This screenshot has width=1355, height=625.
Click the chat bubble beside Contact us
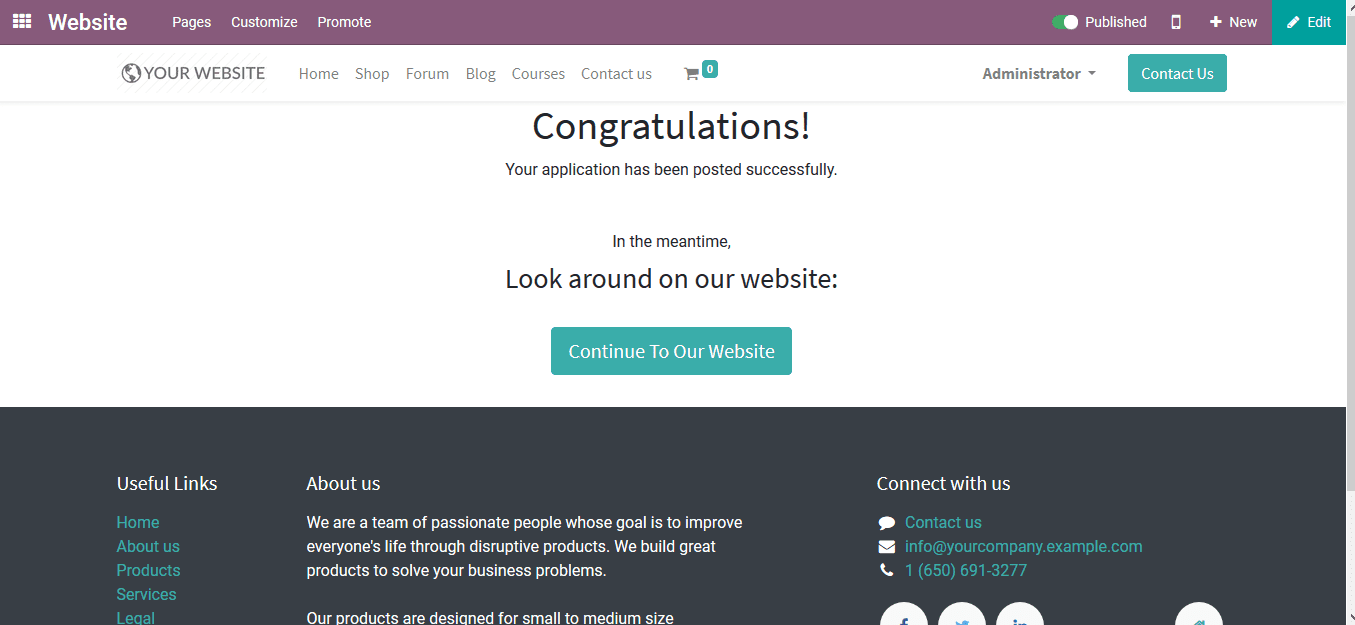click(x=886, y=521)
